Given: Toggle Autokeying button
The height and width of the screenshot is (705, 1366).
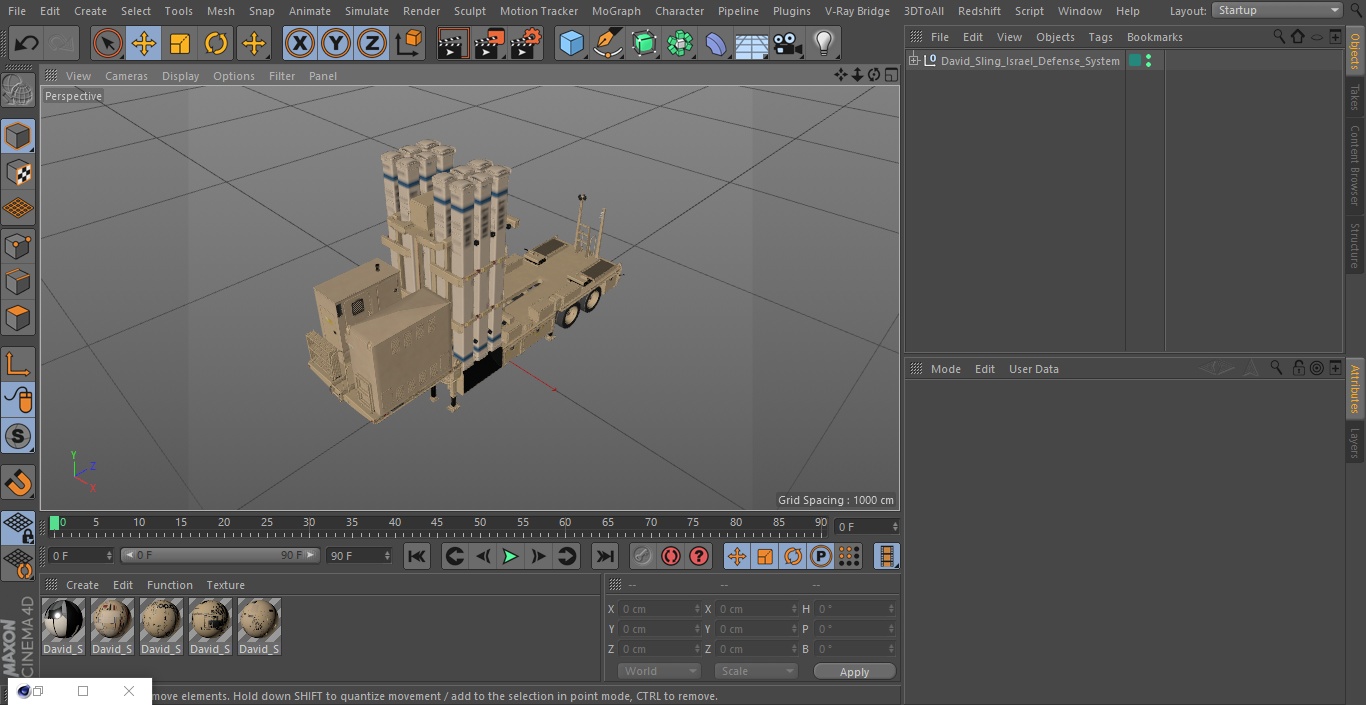Looking at the screenshot, I should pyautogui.click(x=671, y=557).
